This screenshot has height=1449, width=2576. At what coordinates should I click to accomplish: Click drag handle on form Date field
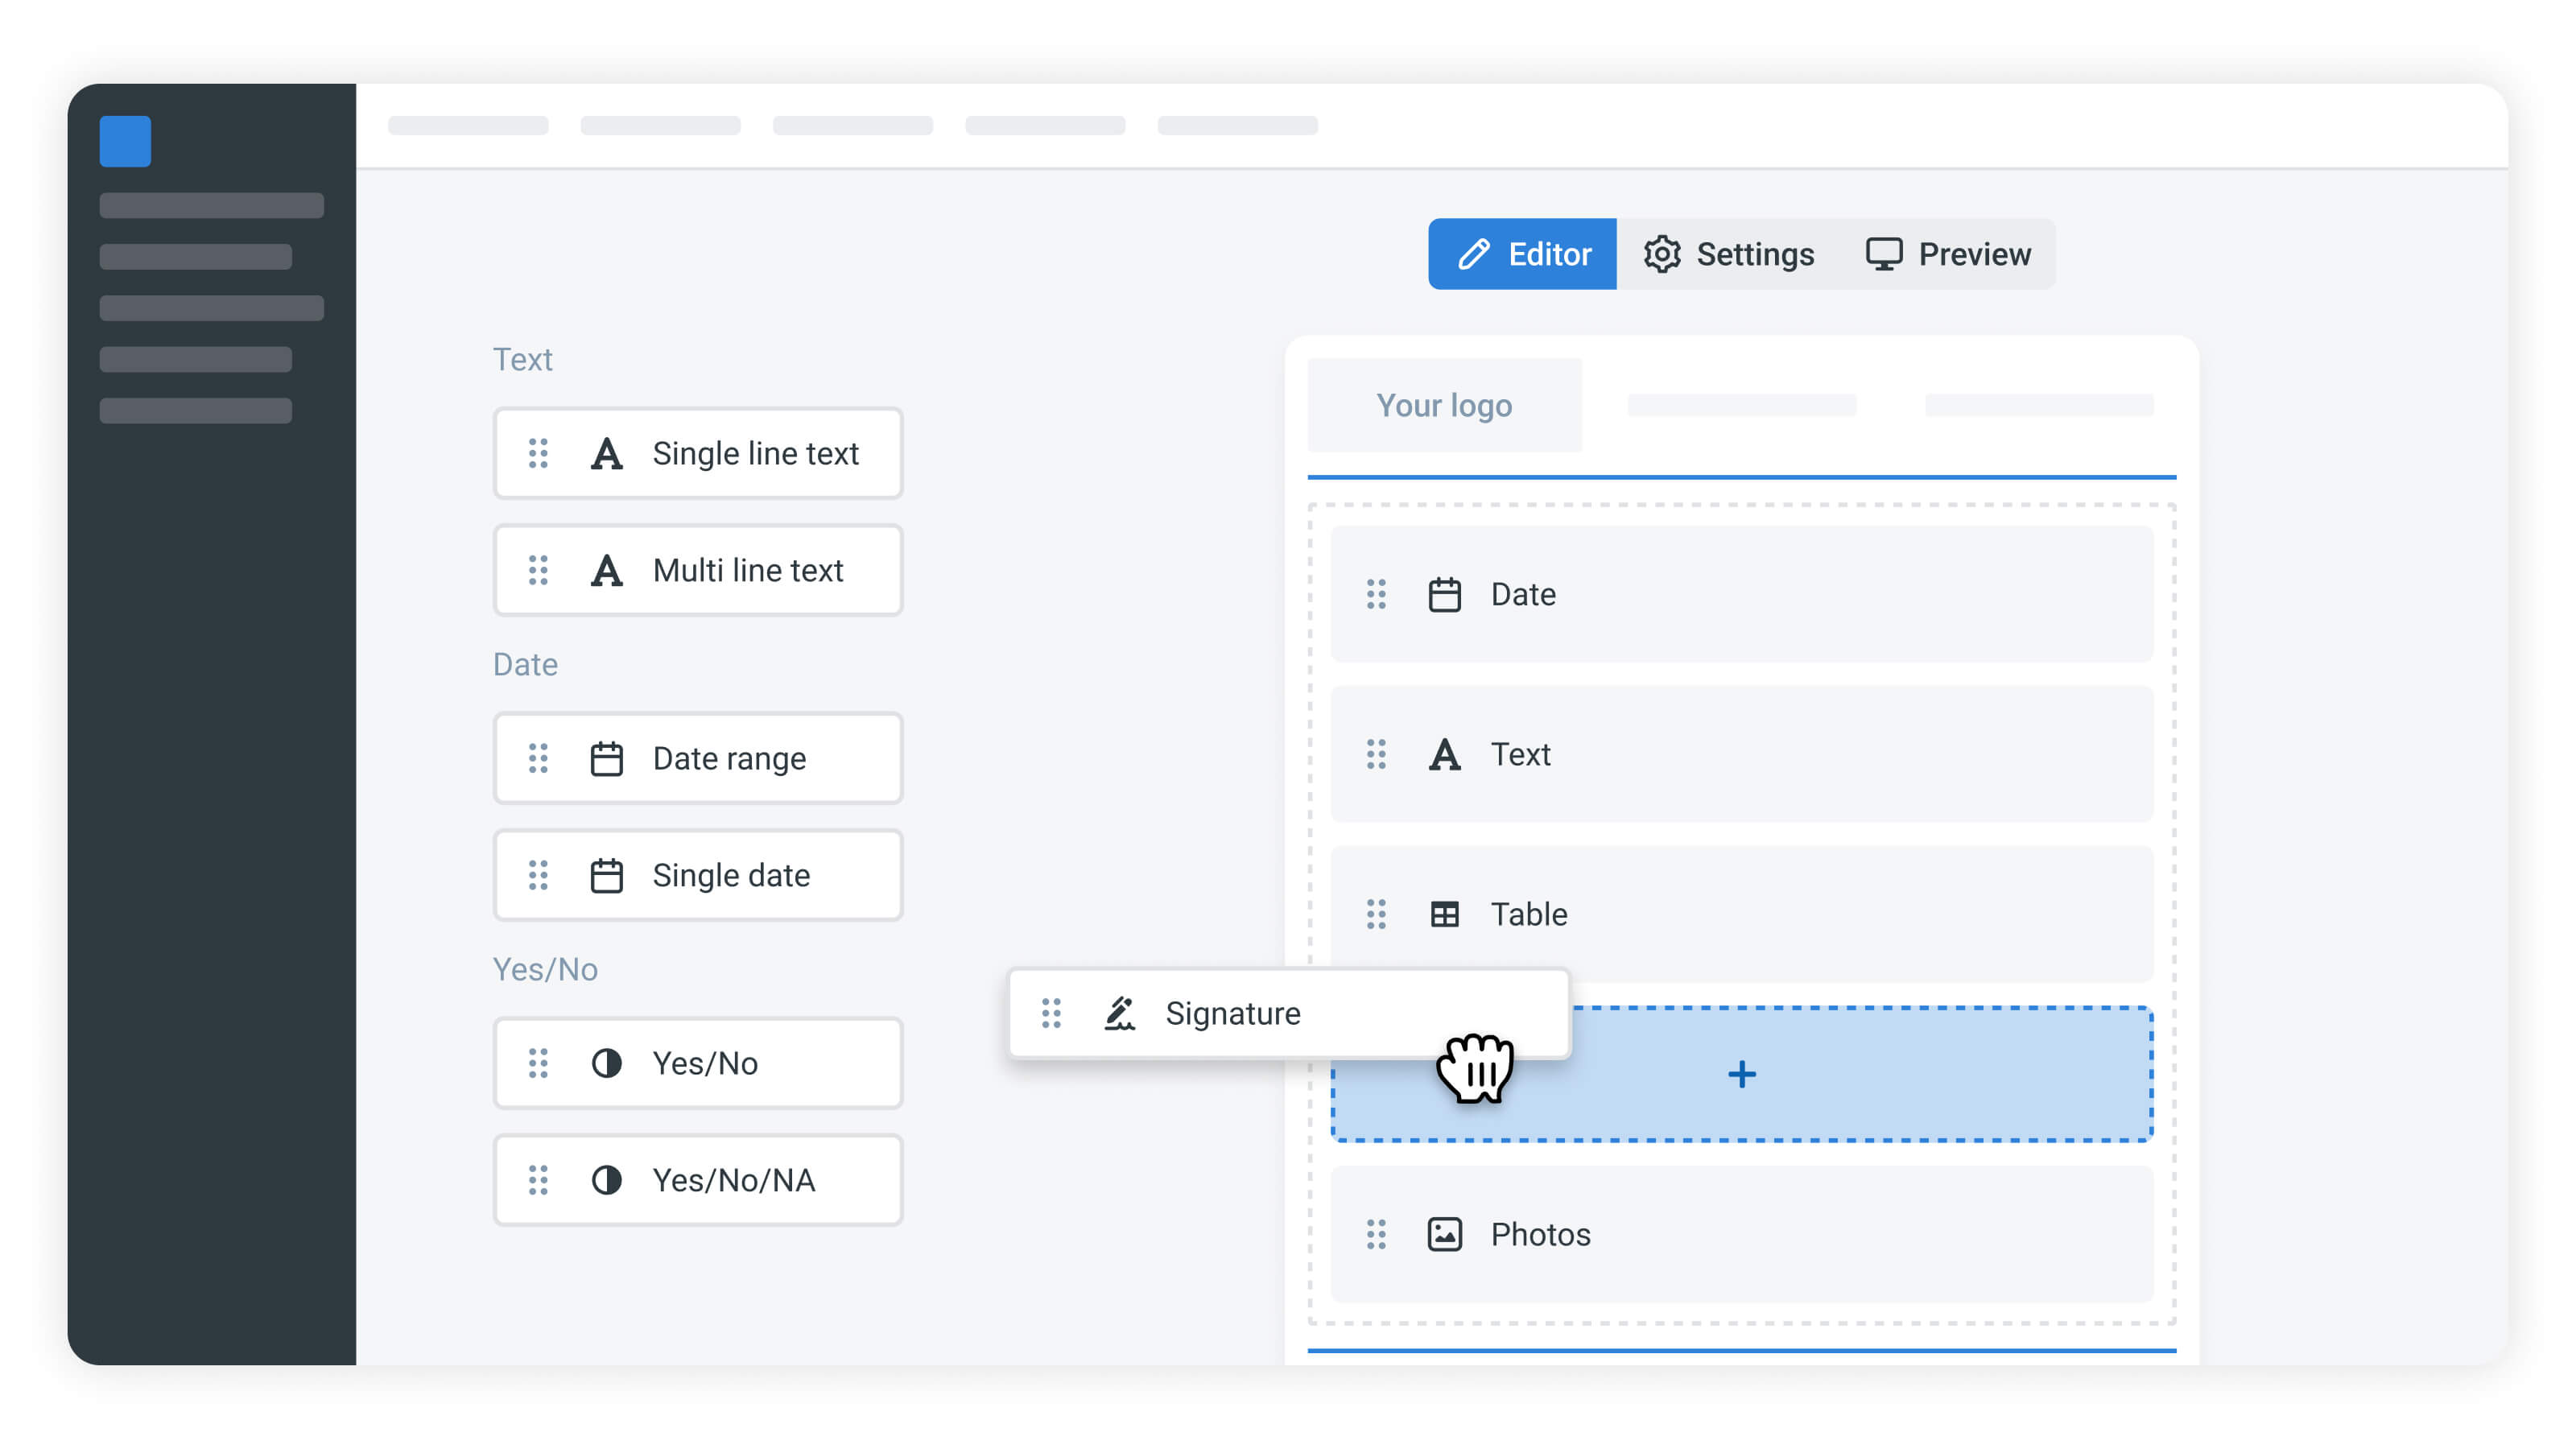[x=1376, y=594]
